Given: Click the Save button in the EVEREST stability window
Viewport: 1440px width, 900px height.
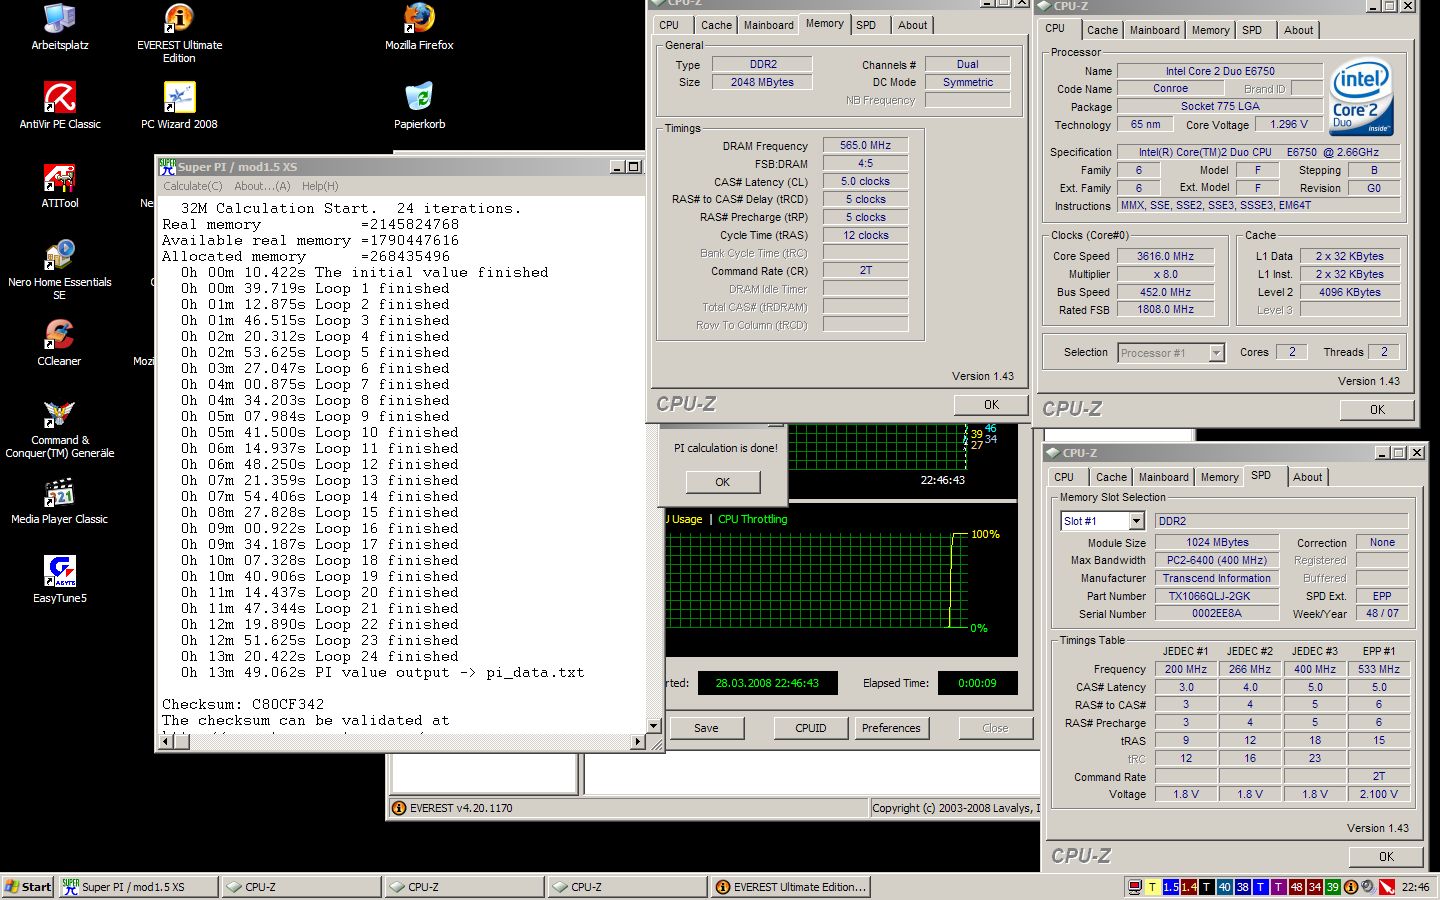Looking at the screenshot, I should (x=706, y=728).
